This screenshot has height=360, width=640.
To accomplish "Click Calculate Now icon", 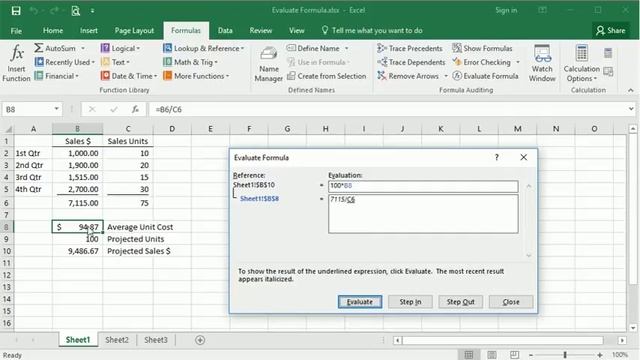I will tap(608, 53).
